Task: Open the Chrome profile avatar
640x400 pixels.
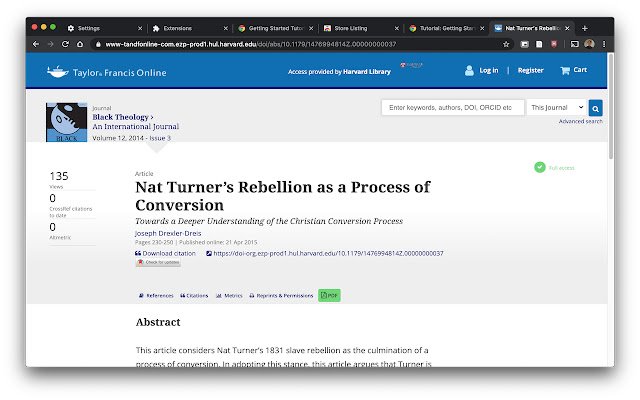Action: (x=589, y=44)
